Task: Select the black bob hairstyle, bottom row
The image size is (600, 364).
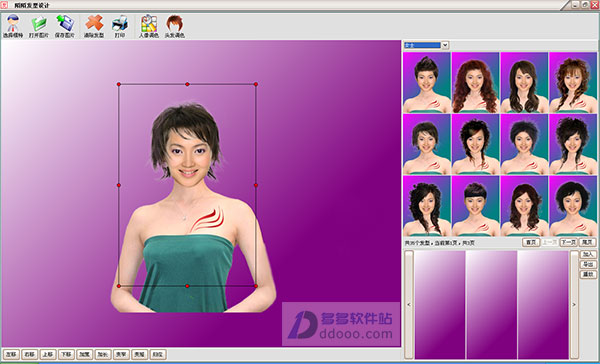Action: pos(573,206)
